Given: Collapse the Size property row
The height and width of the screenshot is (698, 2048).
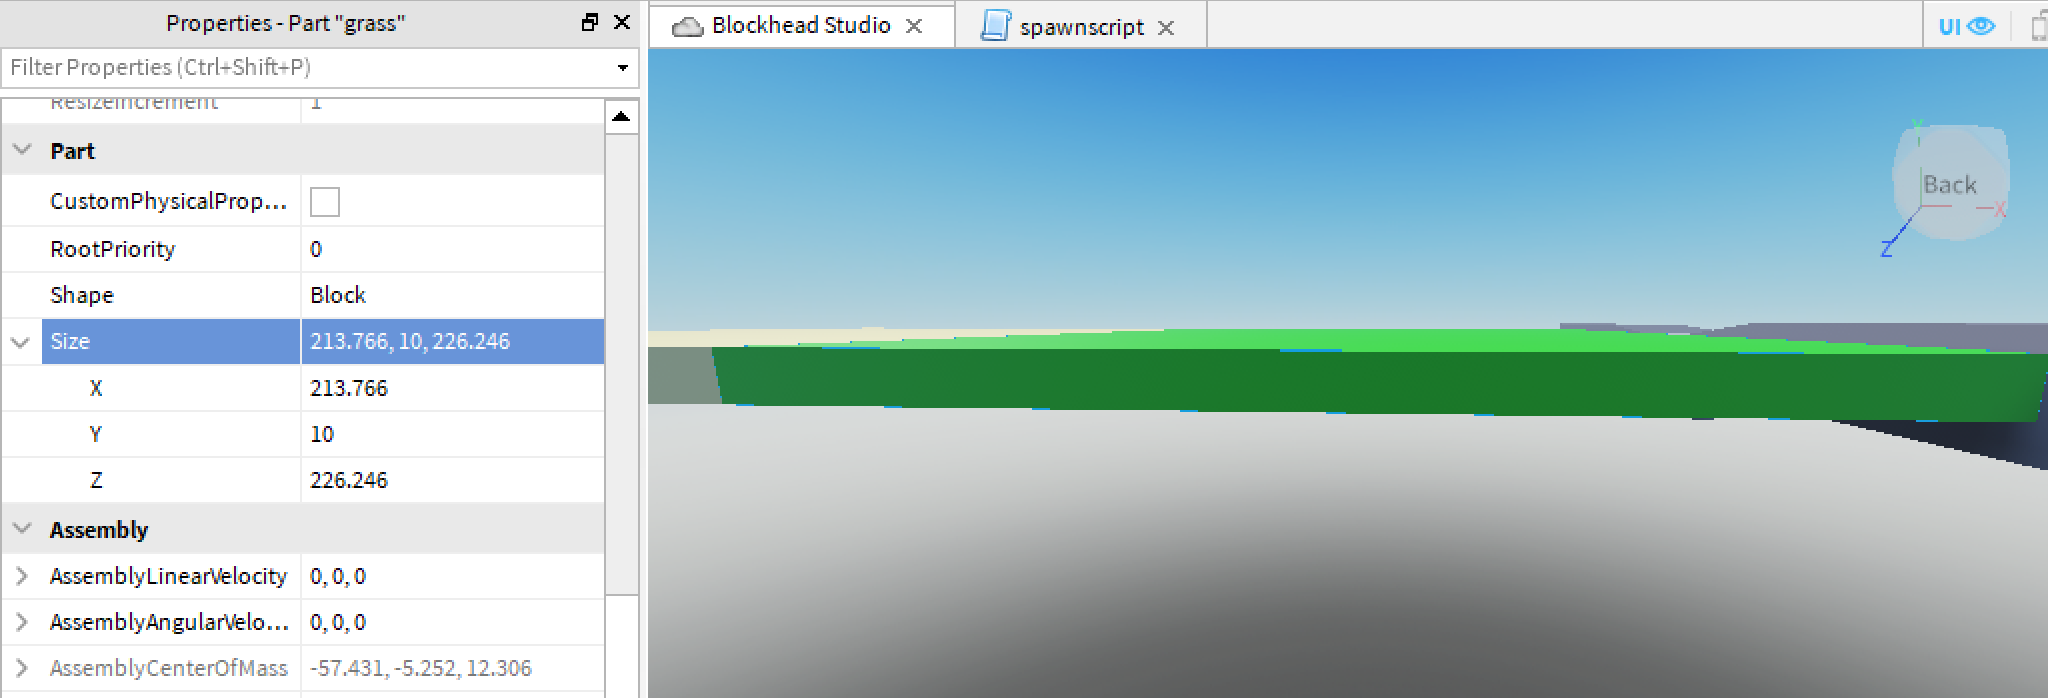Looking at the screenshot, I should pyautogui.click(x=20, y=342).
